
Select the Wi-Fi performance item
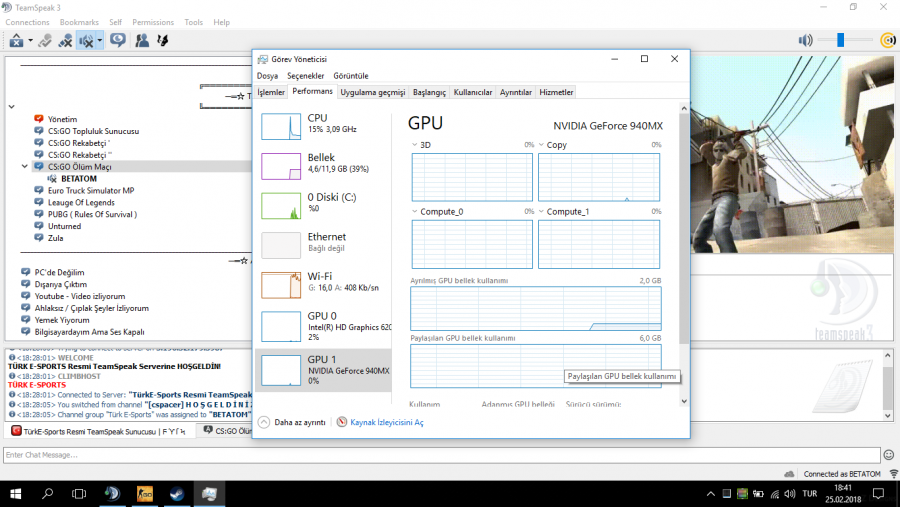pos(324,285)
